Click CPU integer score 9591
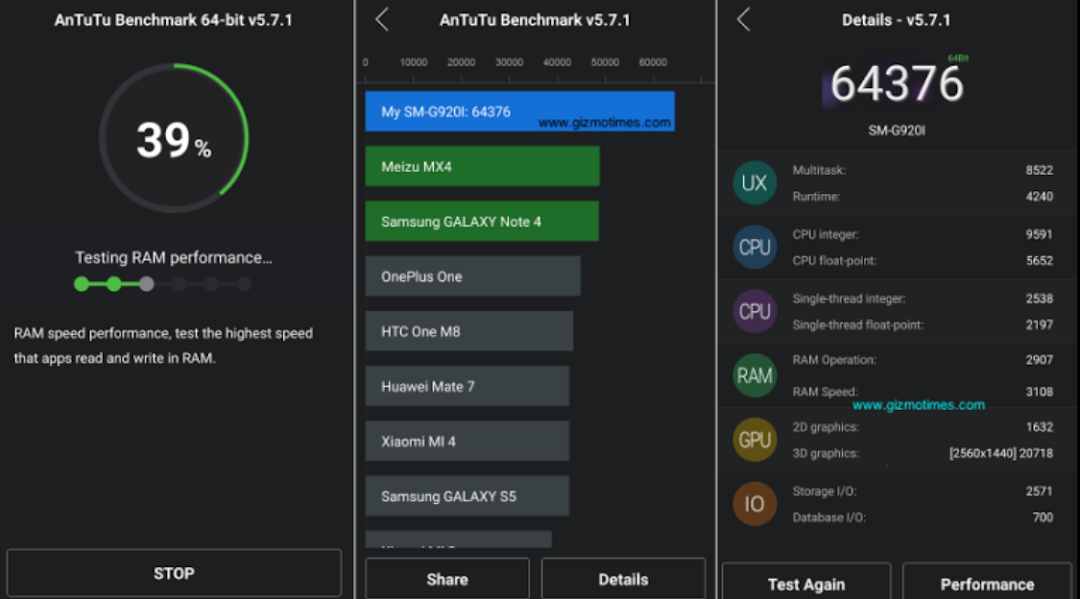The height and width of the screenshot is (599, 1080). click(x=1039, y=234)
